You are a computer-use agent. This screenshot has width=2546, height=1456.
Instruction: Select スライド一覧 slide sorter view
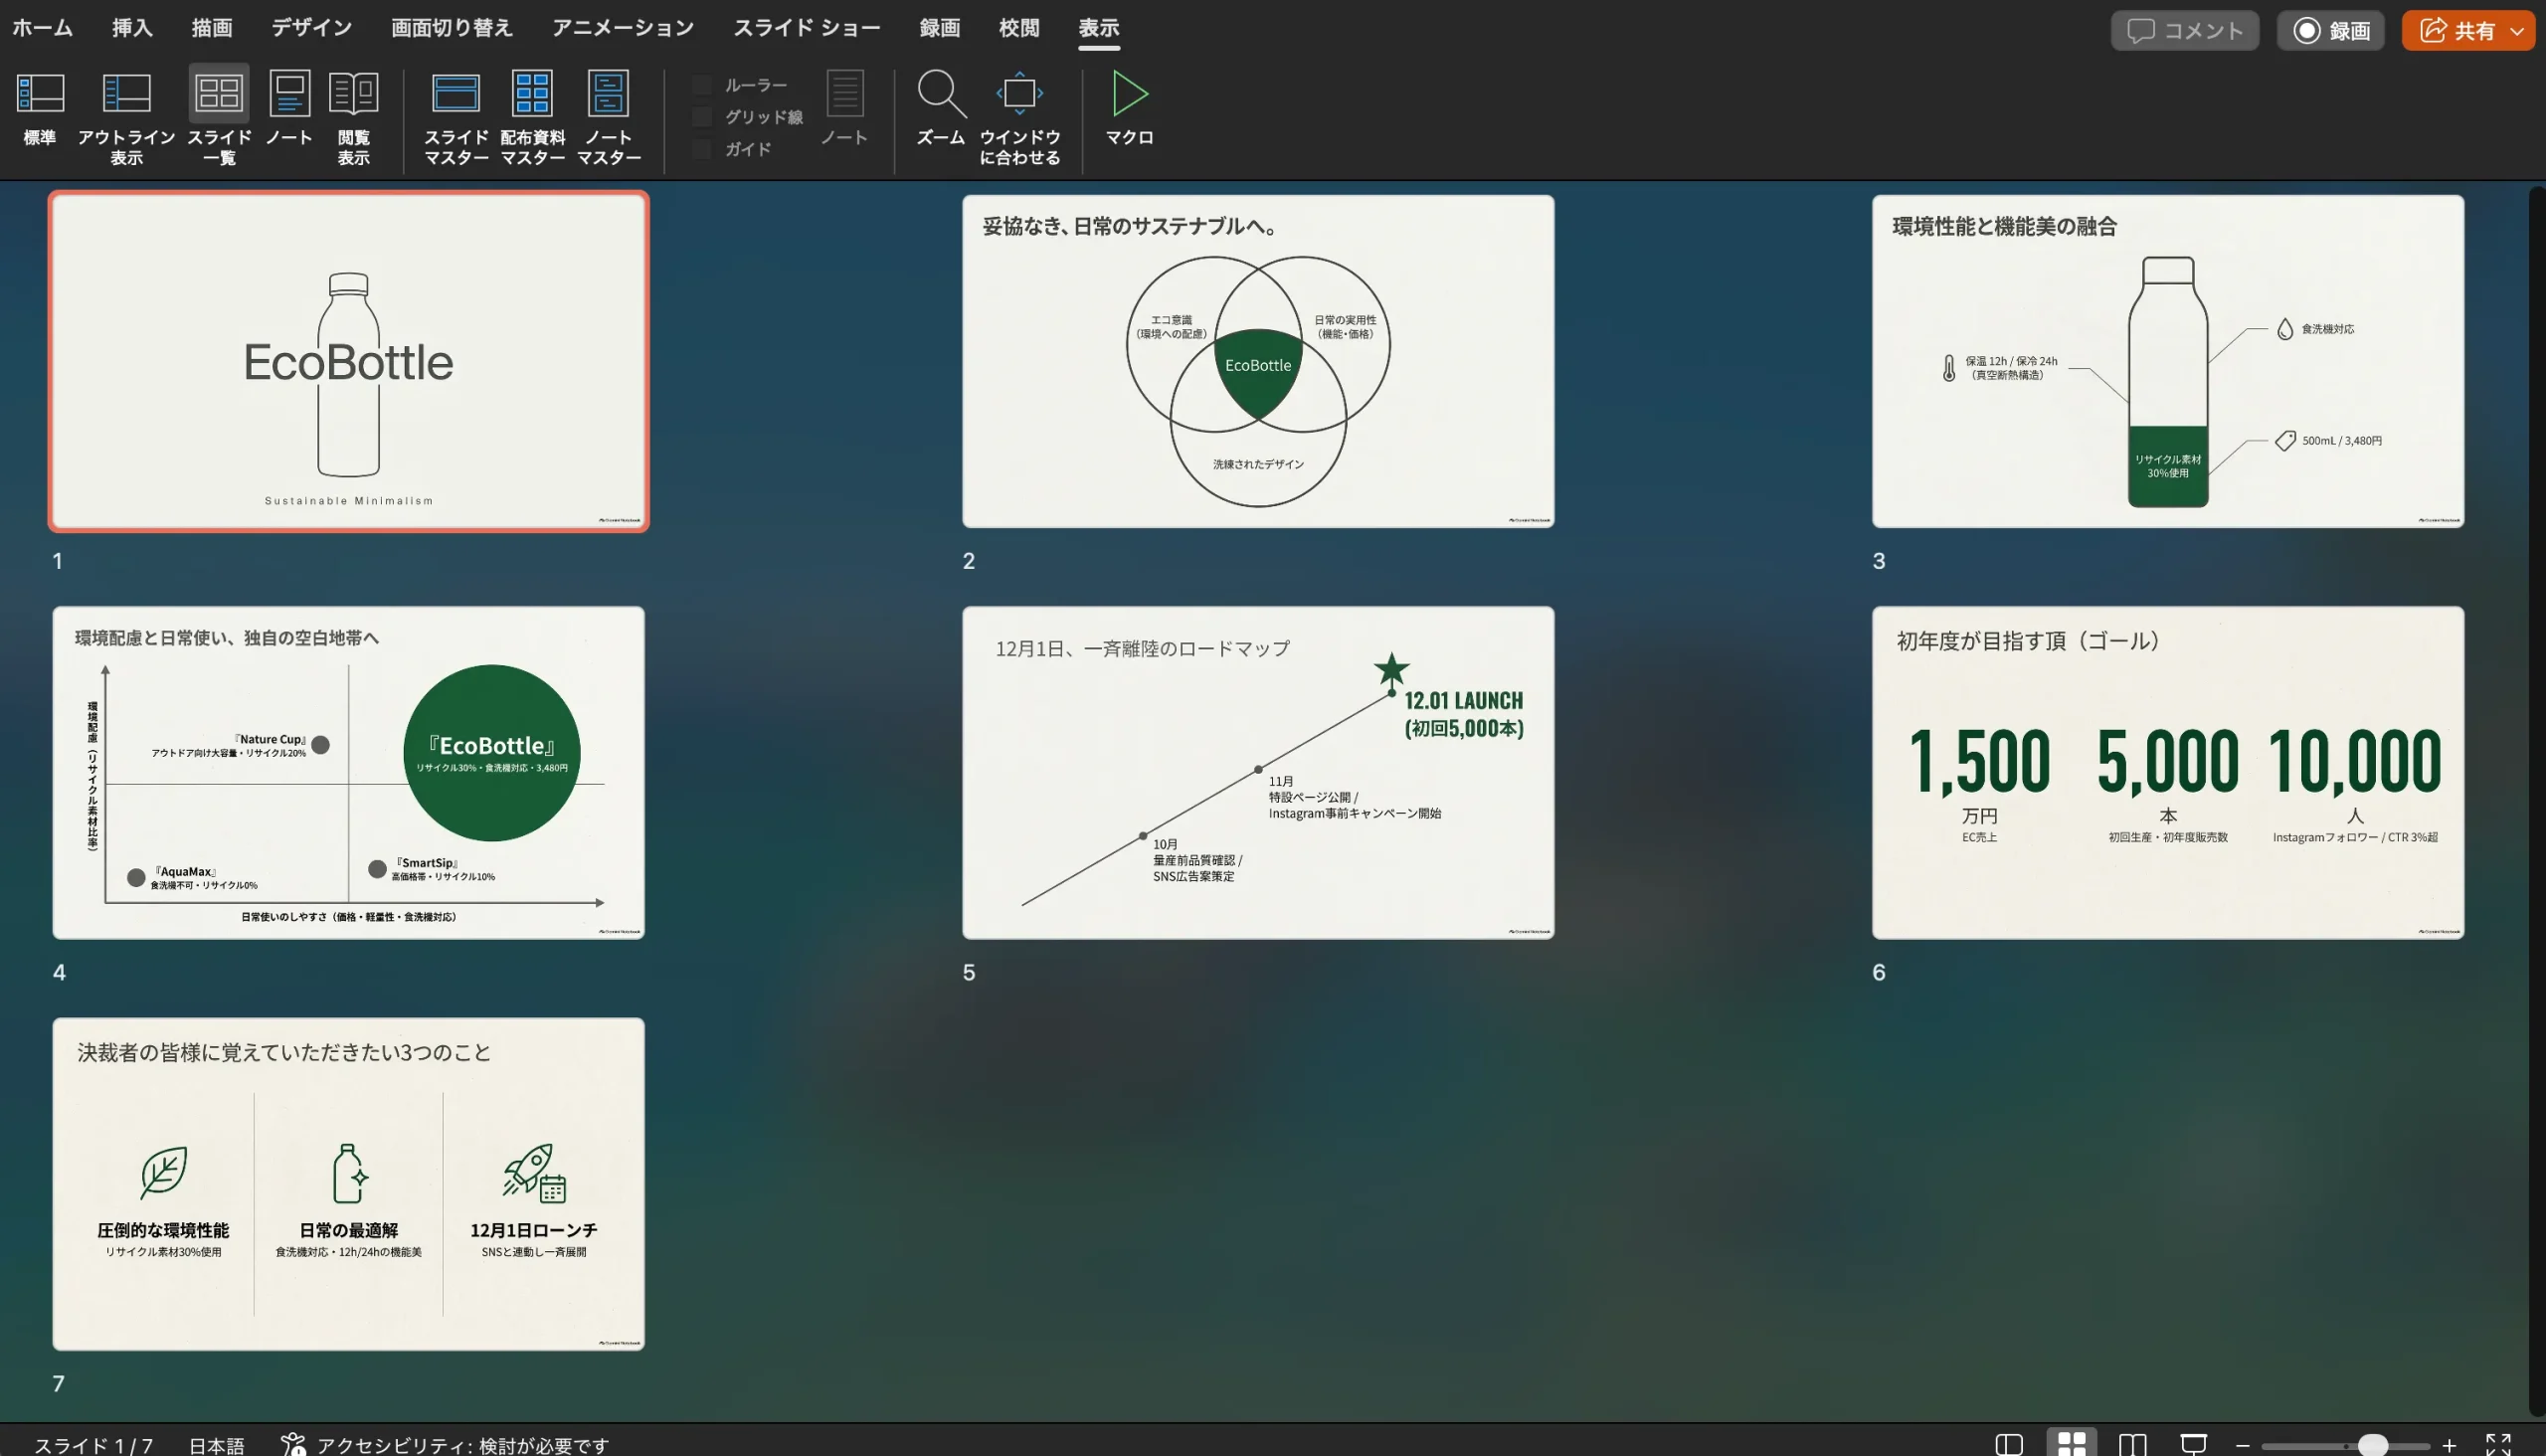pos(219,118)
